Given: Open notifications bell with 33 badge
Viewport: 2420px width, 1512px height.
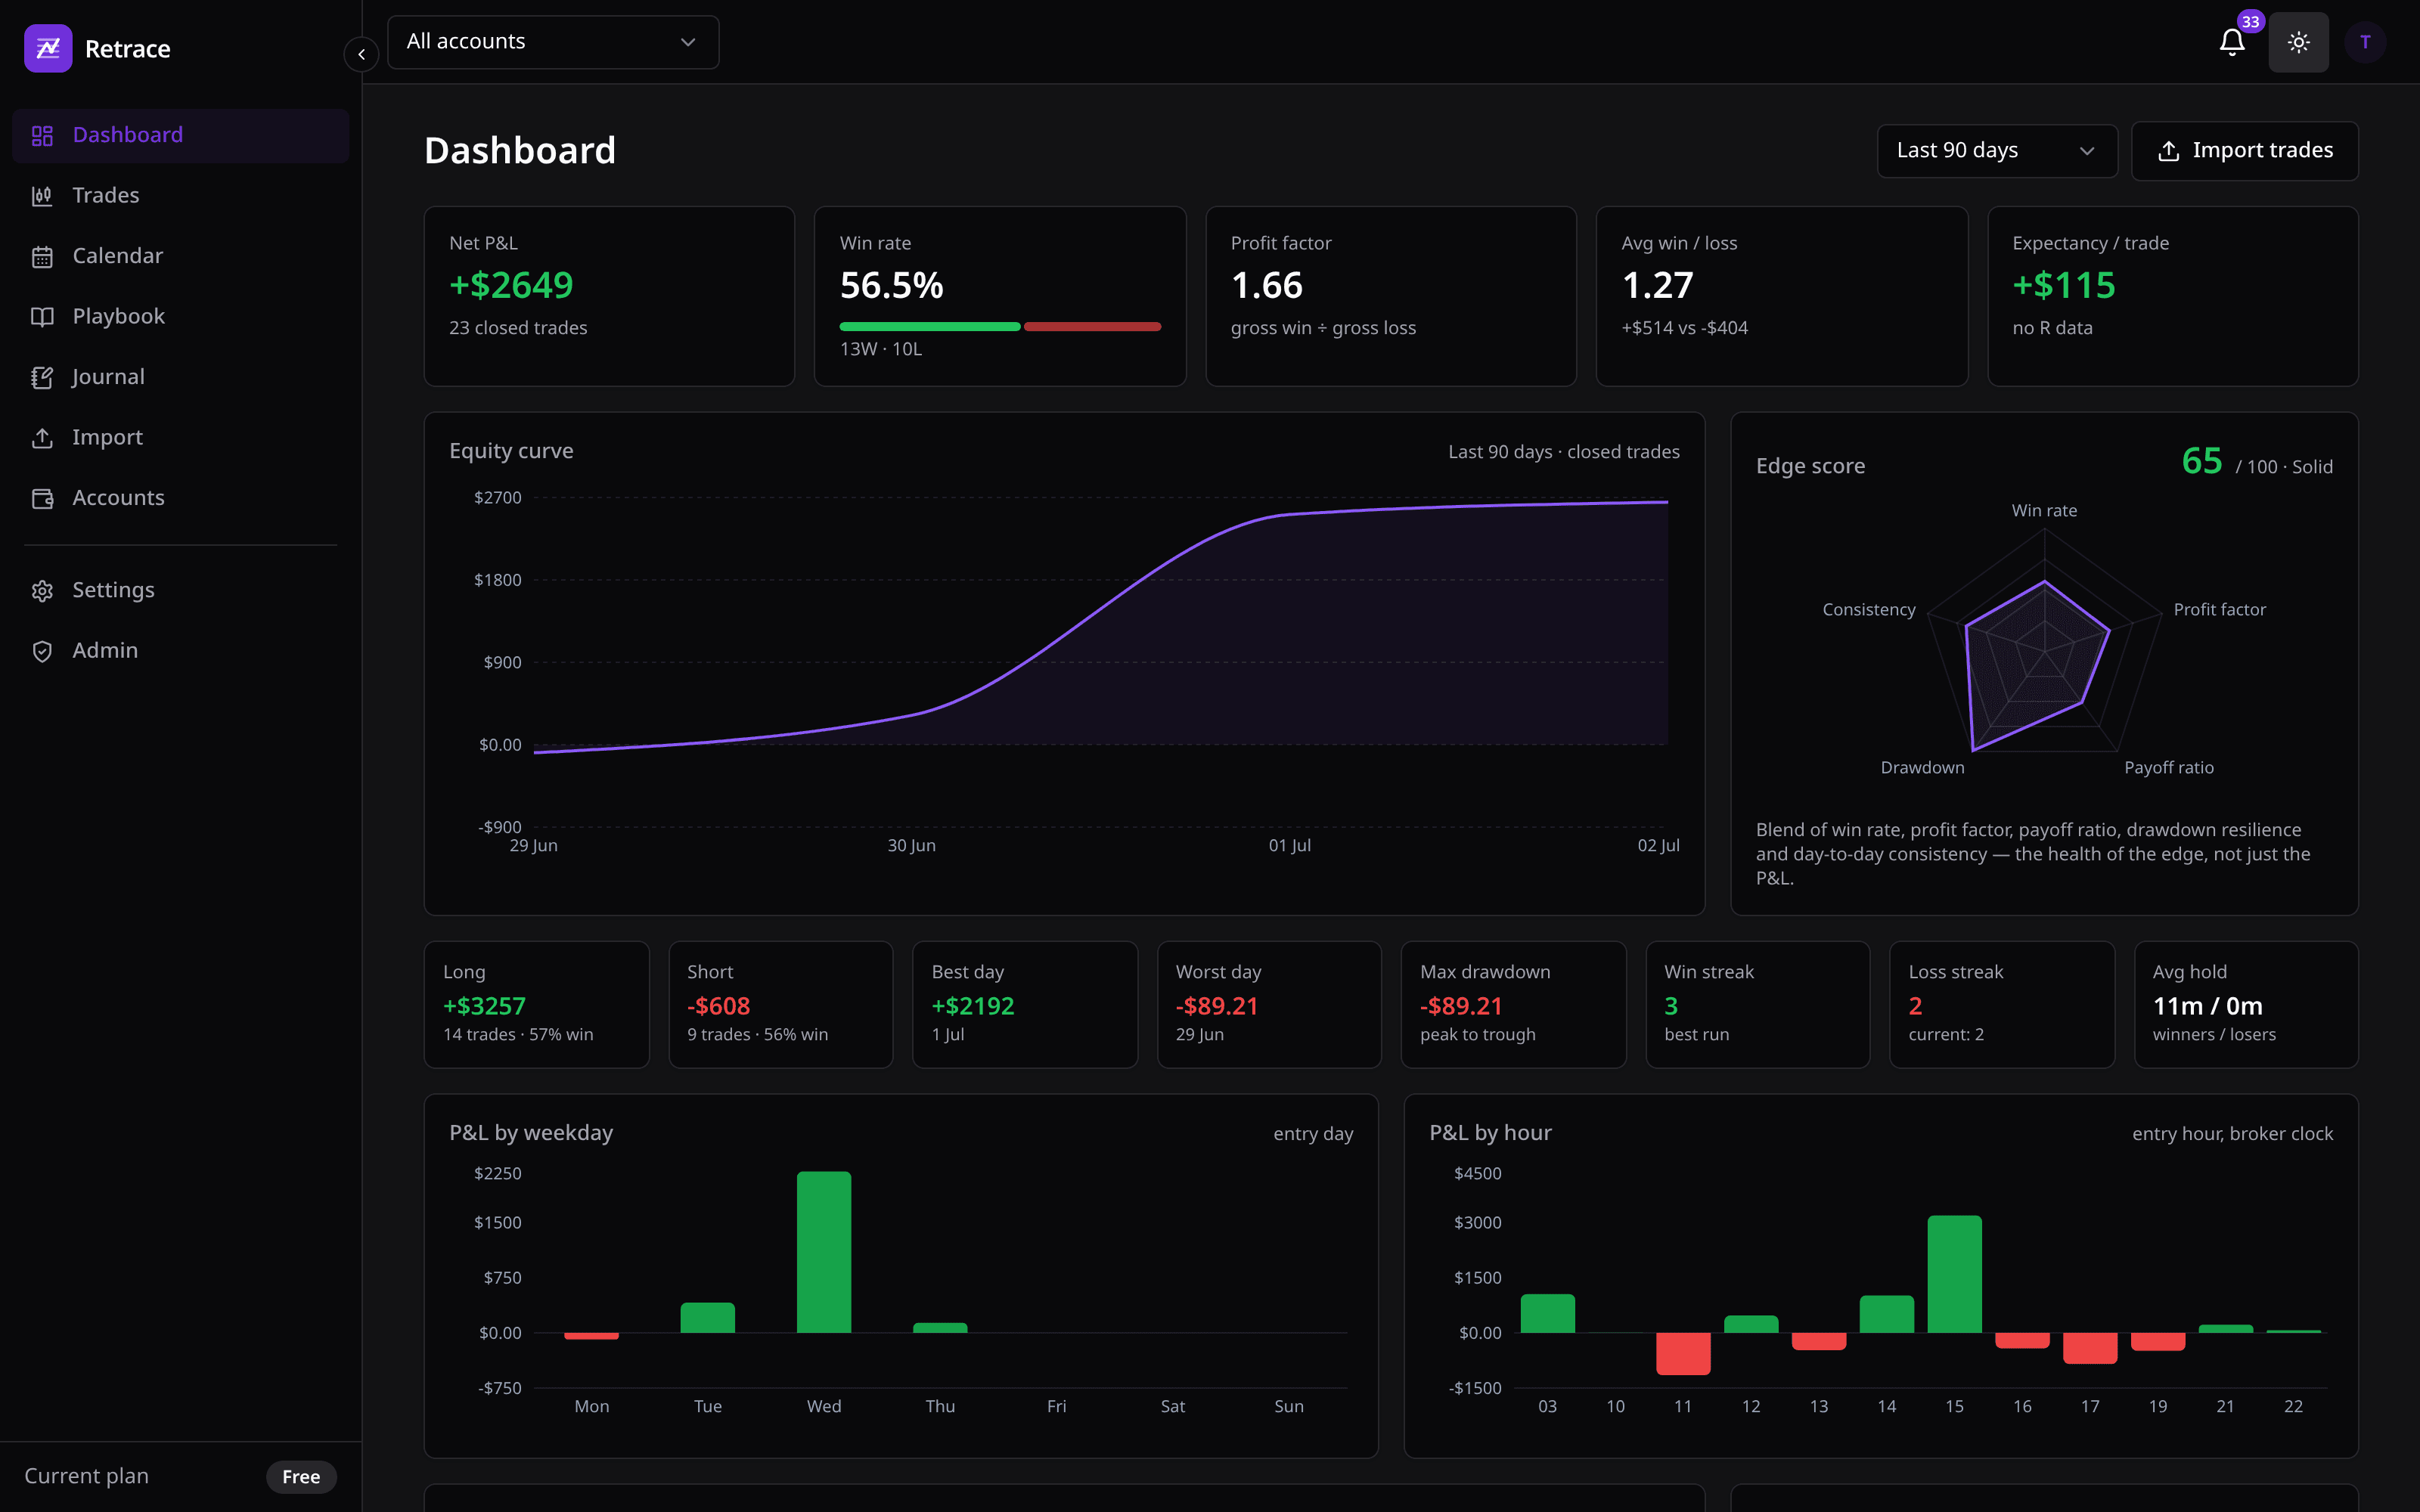Looking at the screenshot, I should coord(2232,42).
